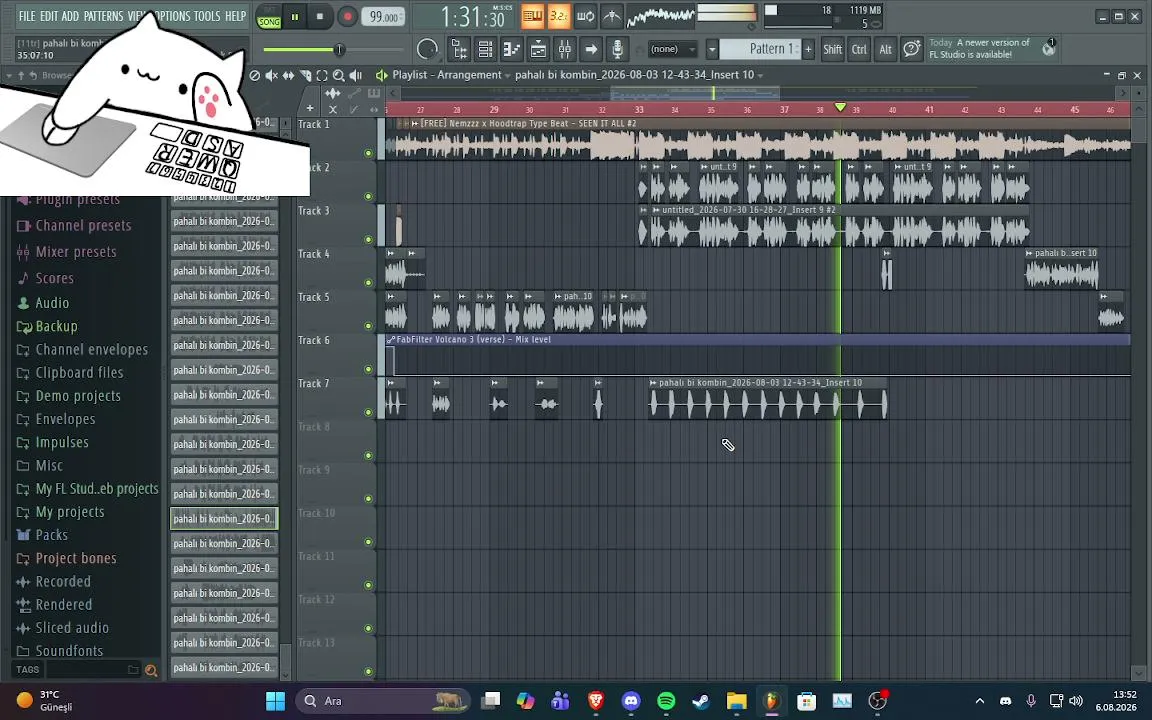
Task: Stop playback with the stop button
Action: point(320,16)
